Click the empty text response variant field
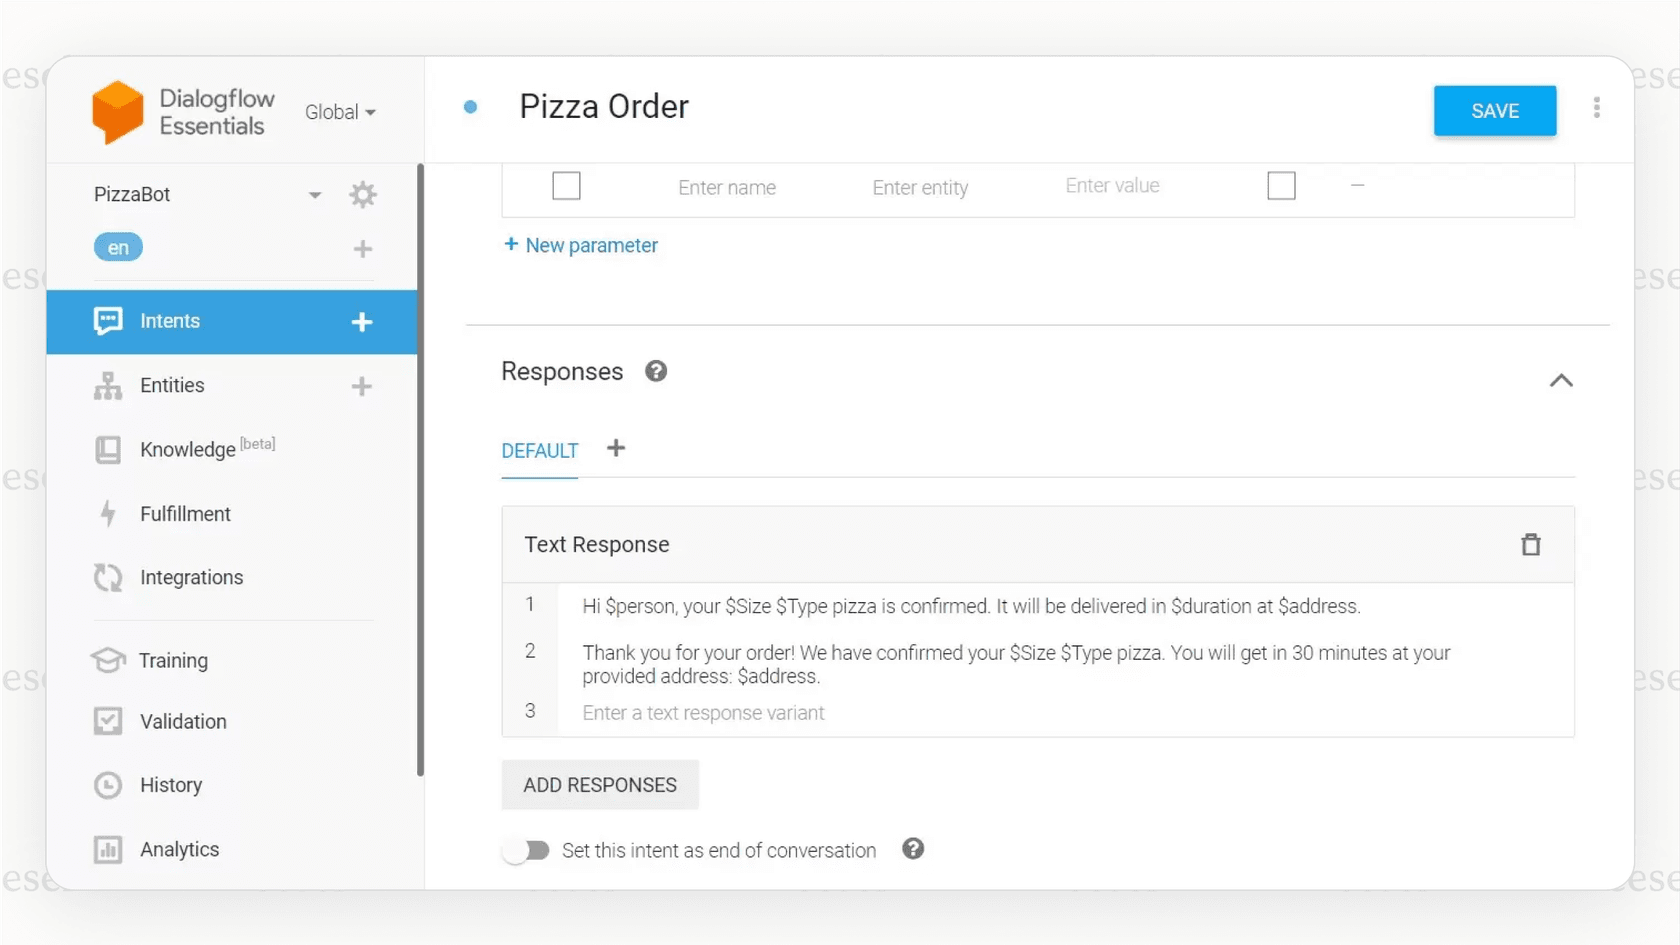 pos(703,712)
